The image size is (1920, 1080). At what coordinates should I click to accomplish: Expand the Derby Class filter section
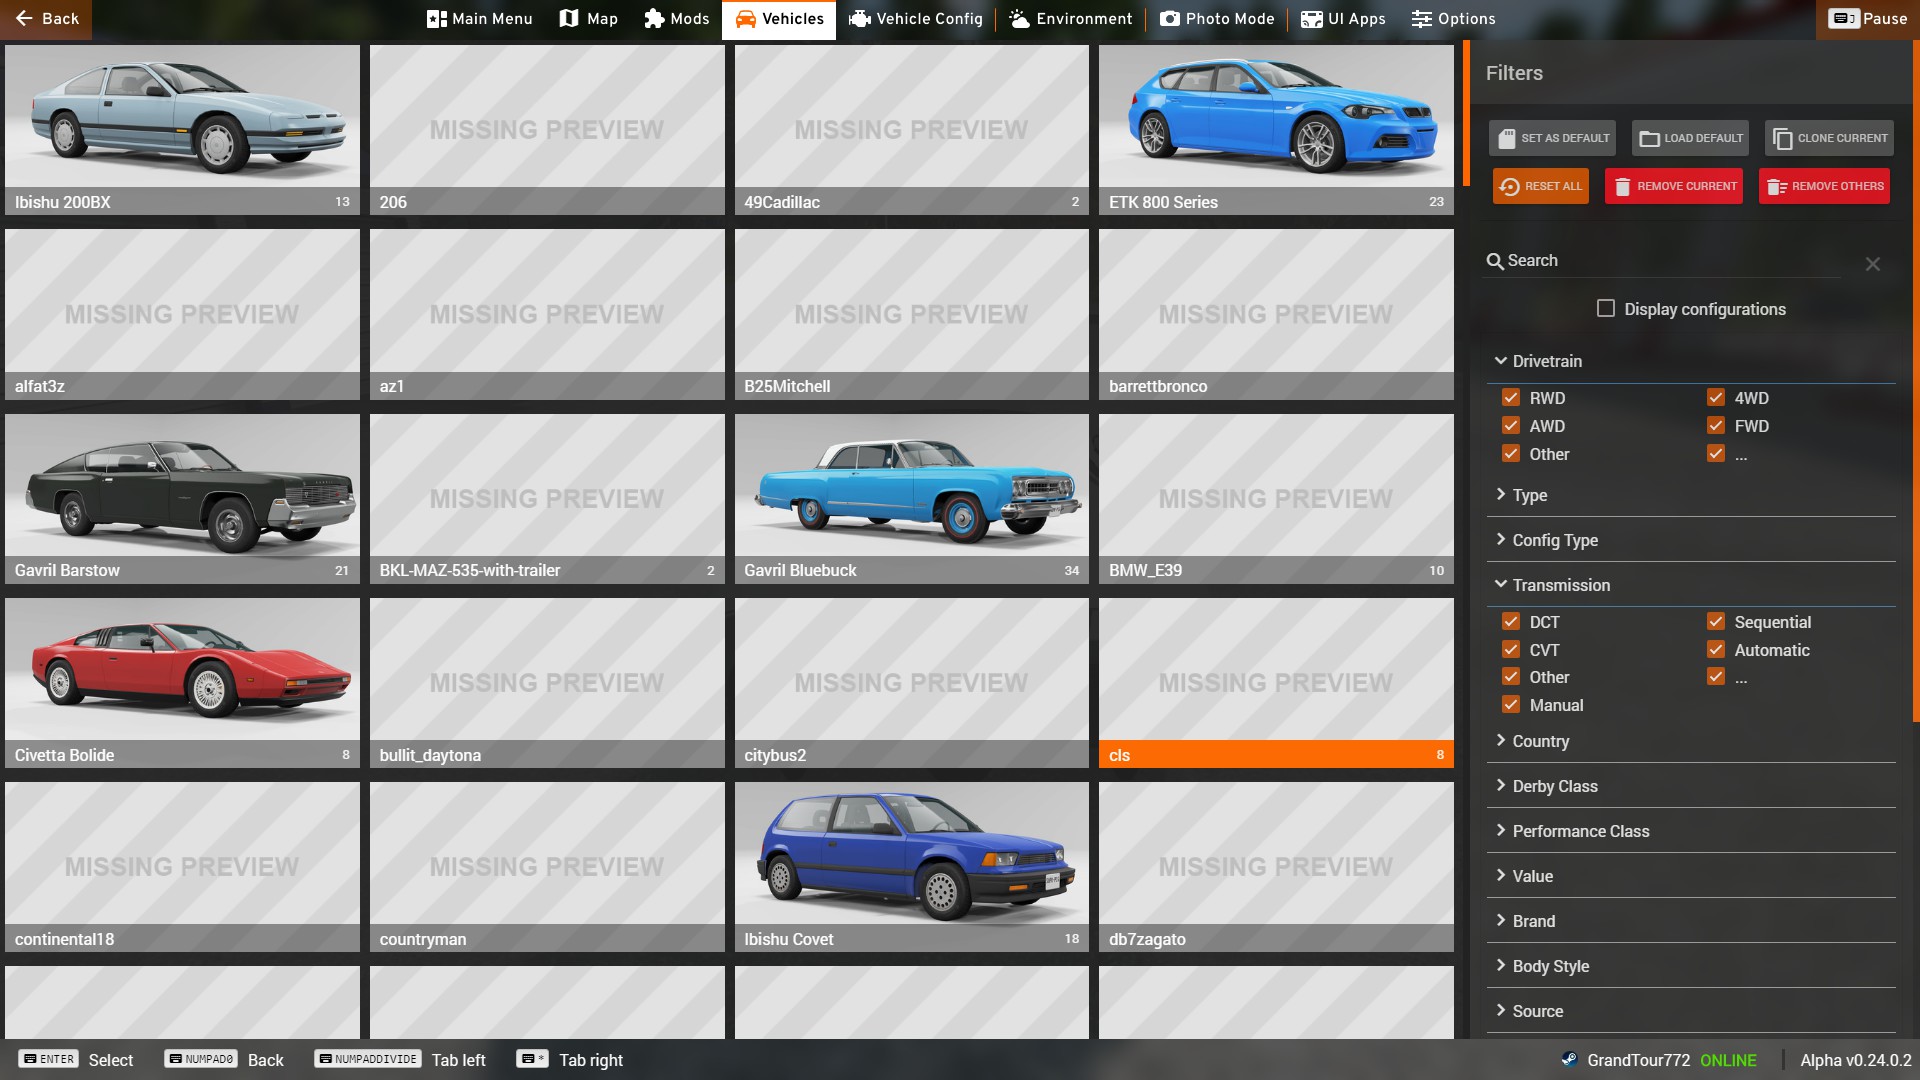1691,786
